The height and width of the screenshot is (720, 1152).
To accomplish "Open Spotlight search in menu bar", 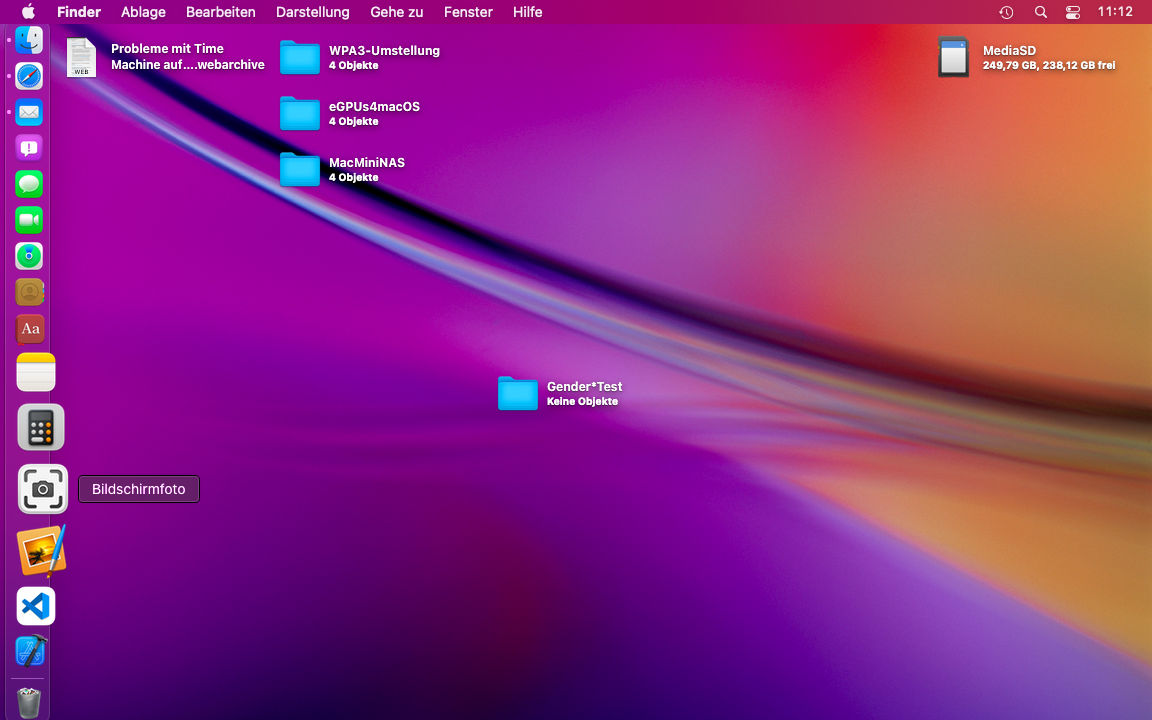I will pyautogui.click(x=1040, y=12).
